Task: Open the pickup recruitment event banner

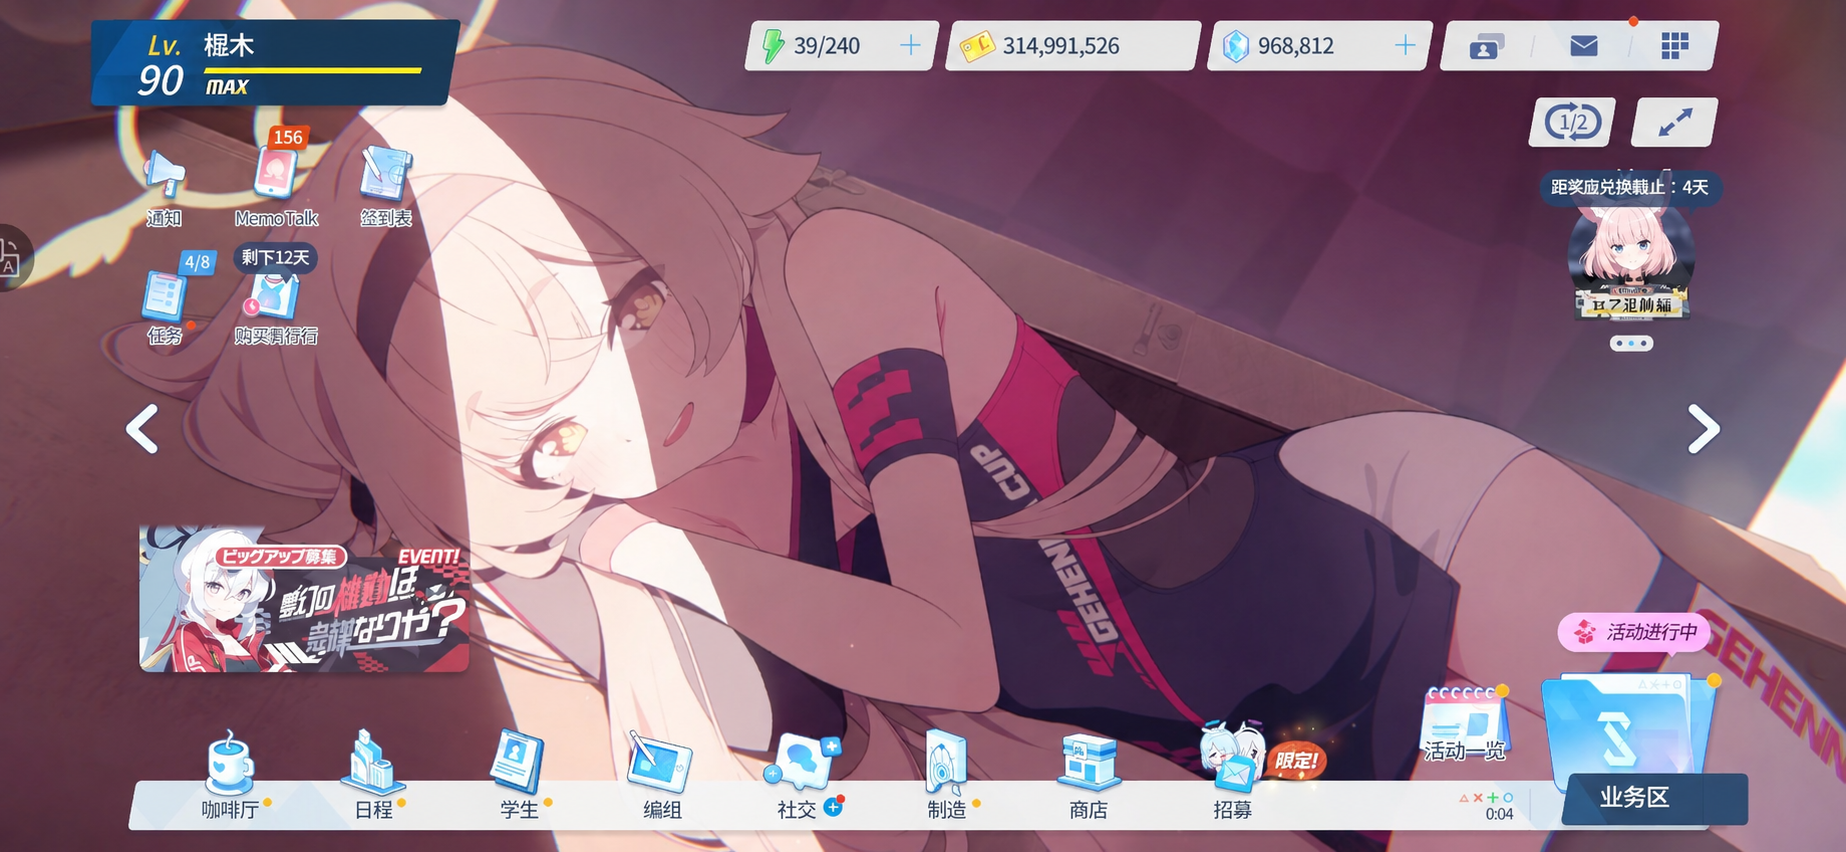Action: click(x=304, y=598)
